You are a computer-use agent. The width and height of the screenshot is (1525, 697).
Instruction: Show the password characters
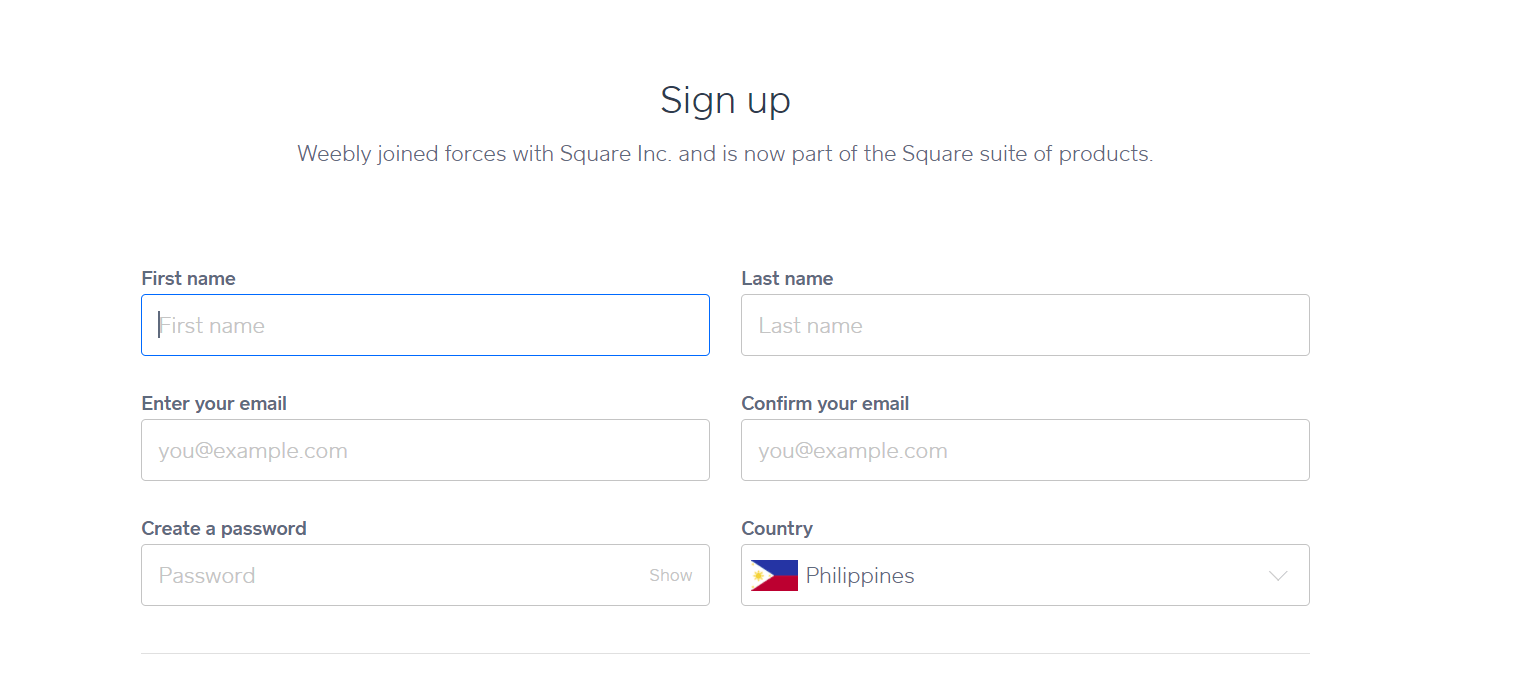coord(670,575)
